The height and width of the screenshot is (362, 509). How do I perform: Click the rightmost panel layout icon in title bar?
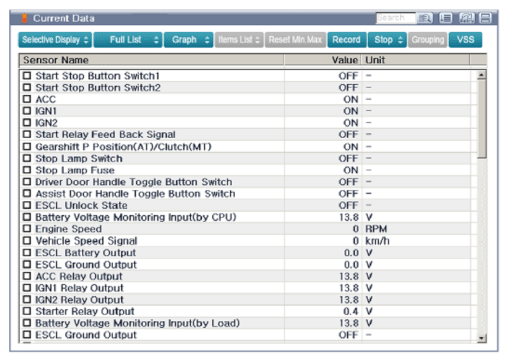click(485, 18)
